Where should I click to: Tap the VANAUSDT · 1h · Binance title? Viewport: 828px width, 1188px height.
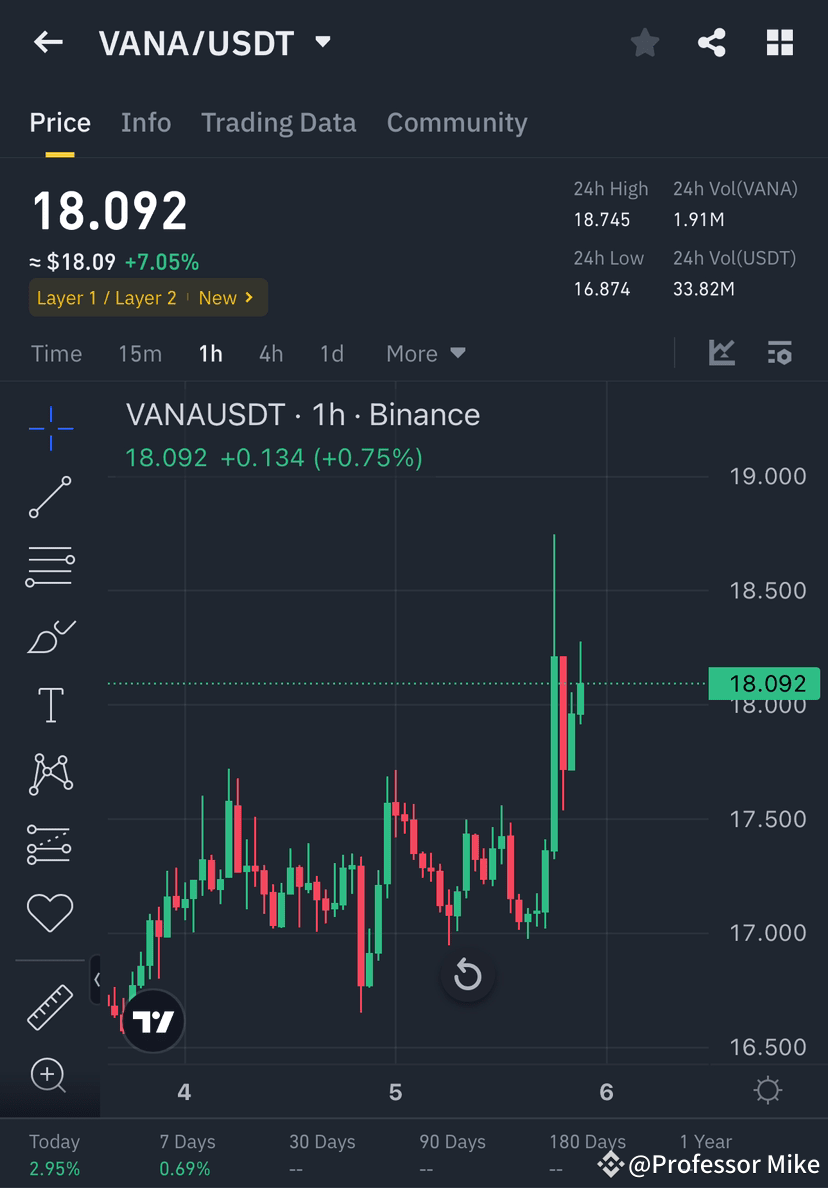tap(303, 415)
